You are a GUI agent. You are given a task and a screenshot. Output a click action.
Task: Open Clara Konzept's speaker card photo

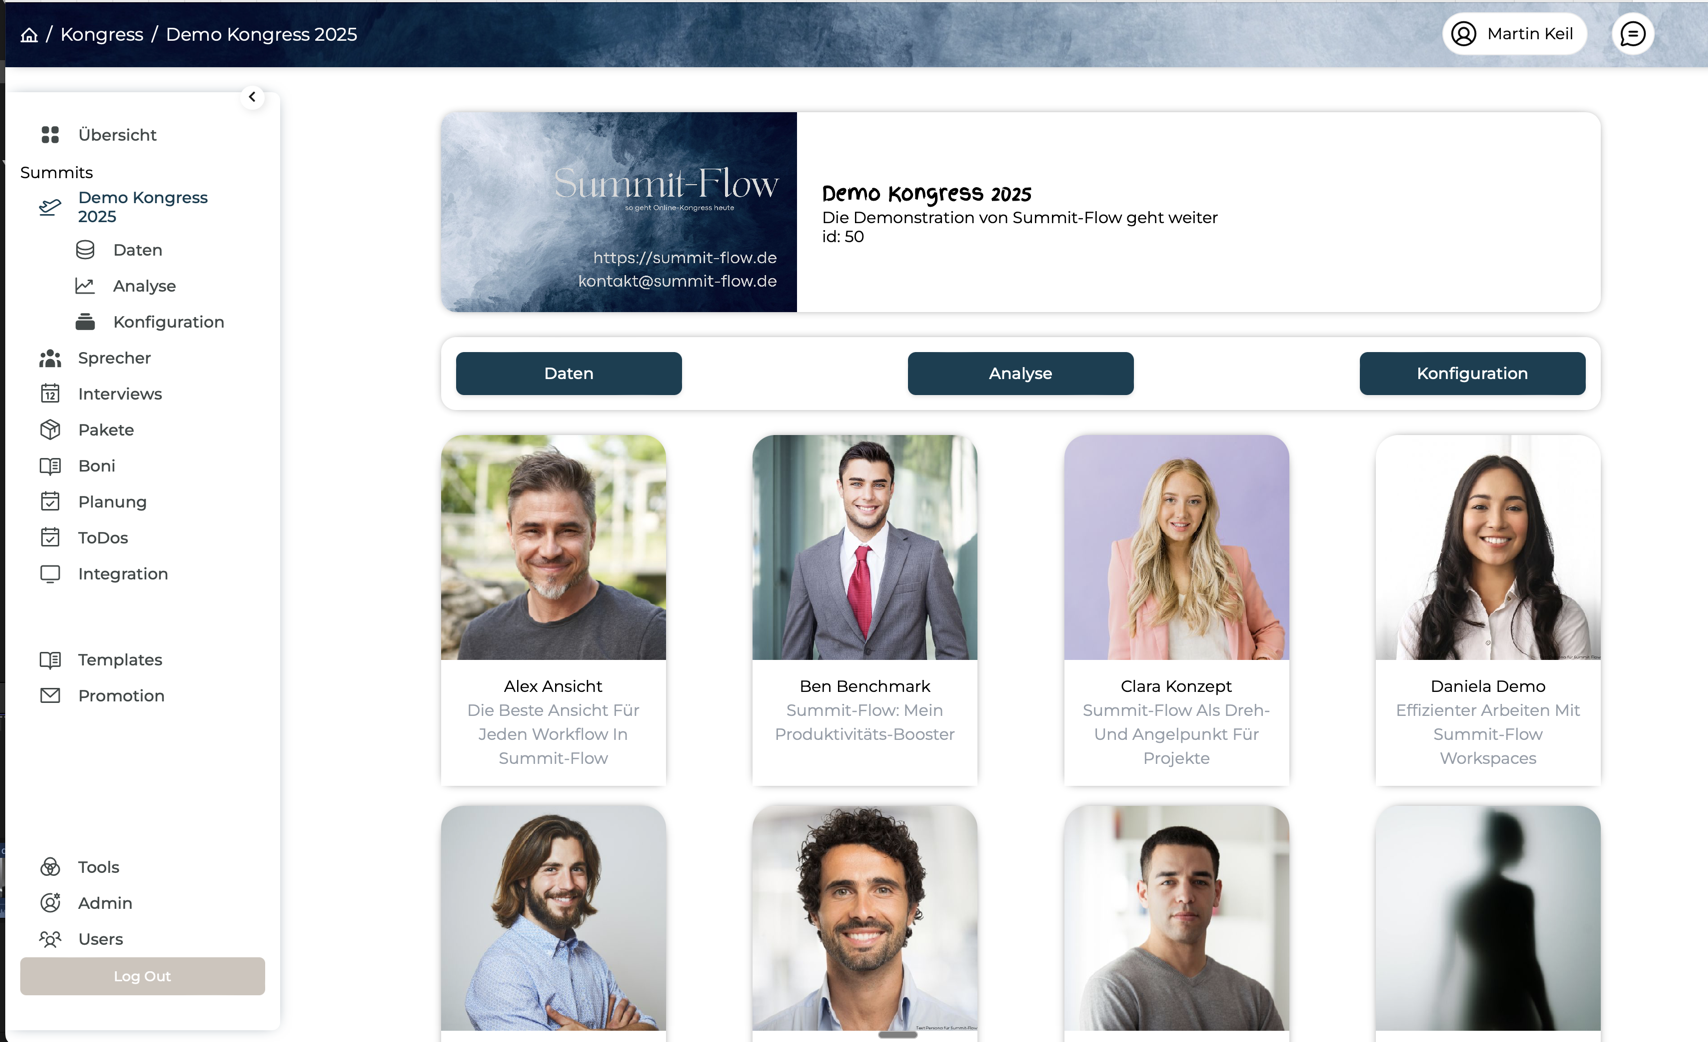click(1176, 547)
